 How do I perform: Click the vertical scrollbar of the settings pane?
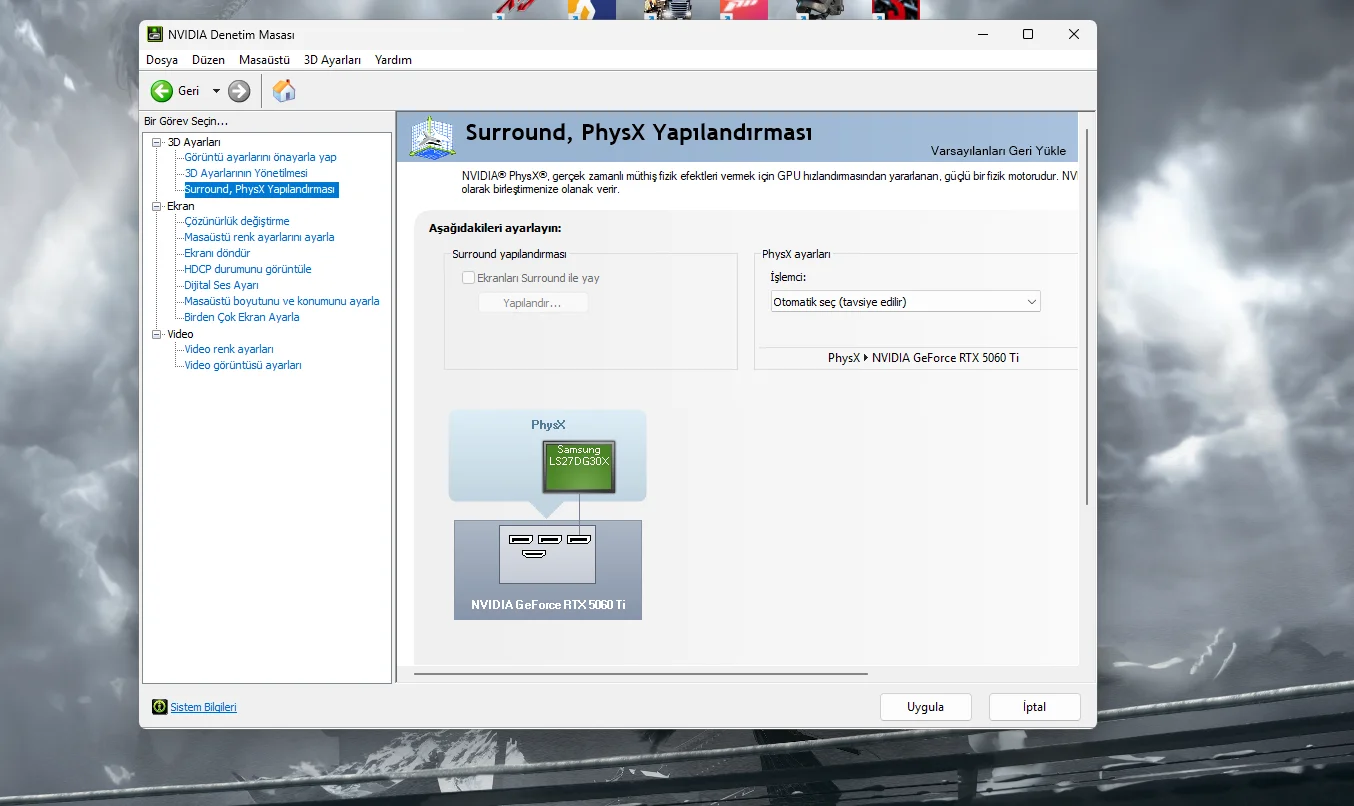(1087, 315)
